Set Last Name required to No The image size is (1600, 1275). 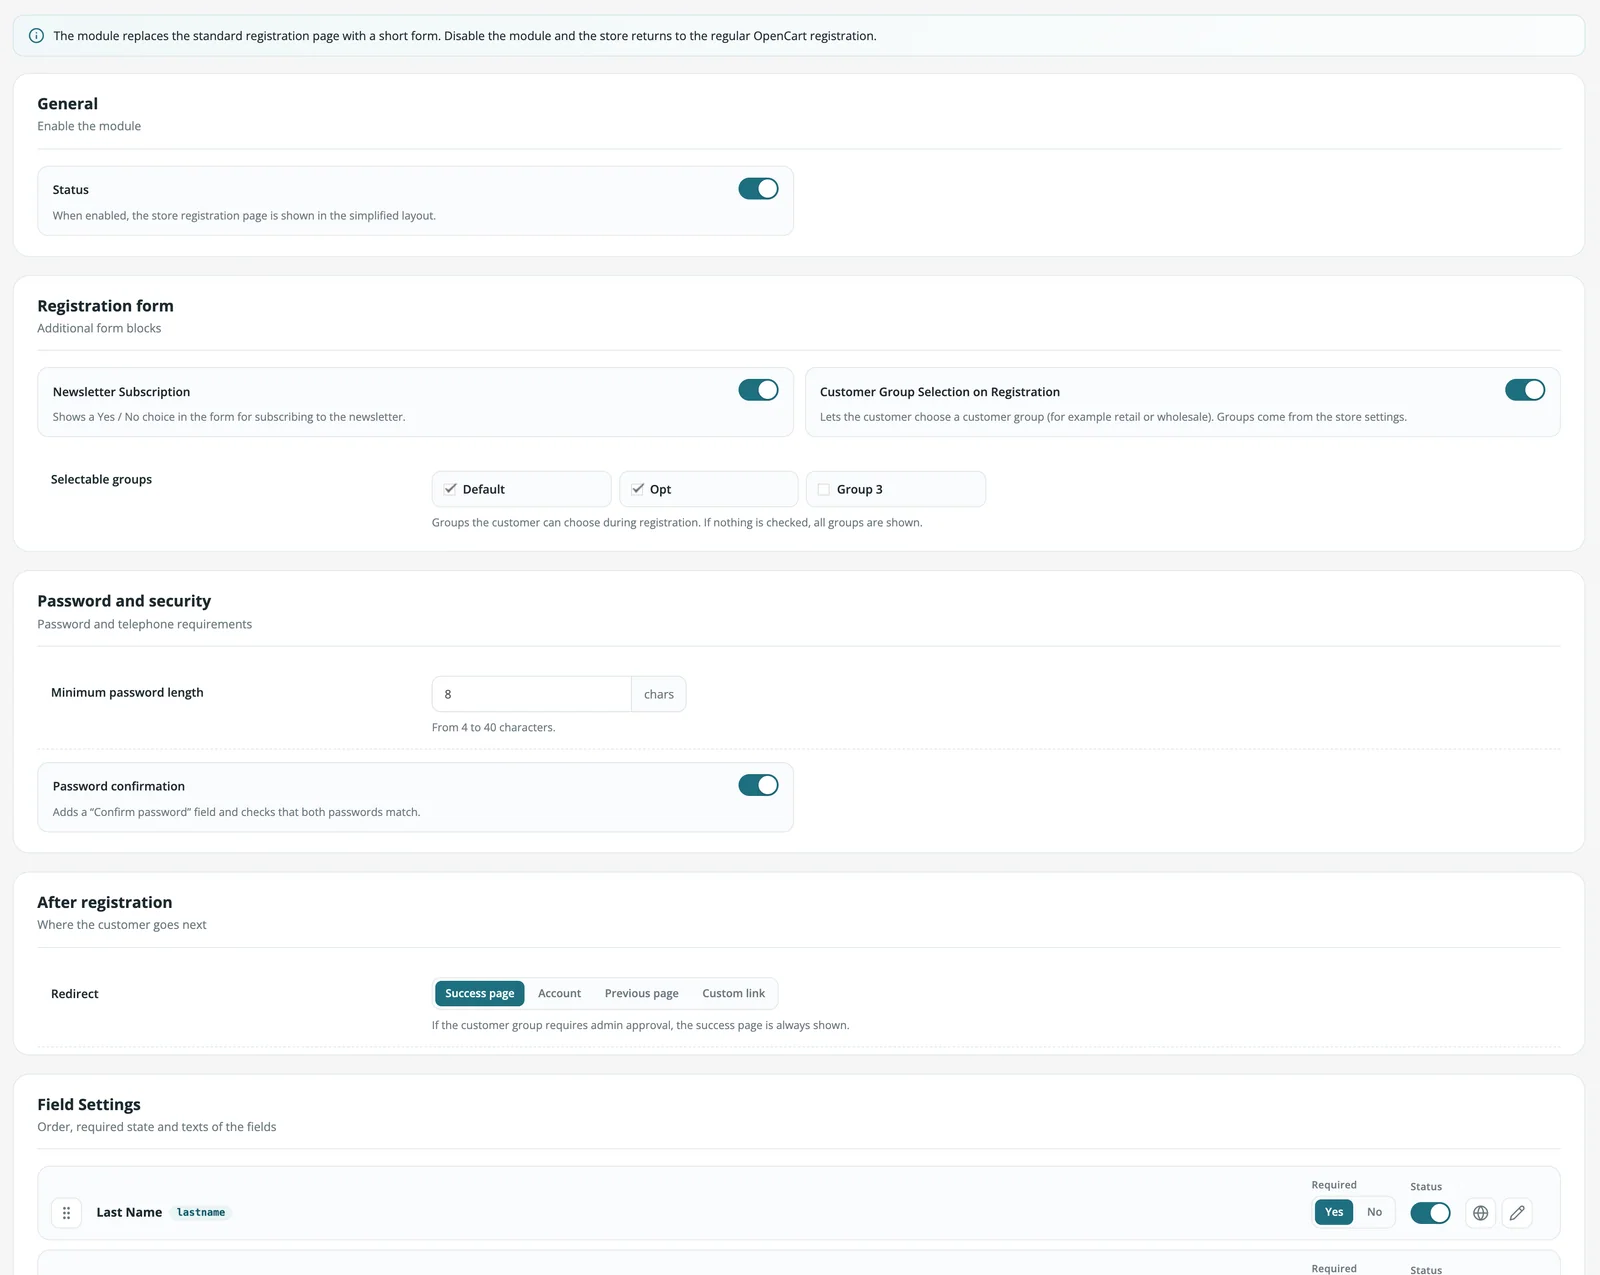pyautogui.click(x=1374, y=1212)
